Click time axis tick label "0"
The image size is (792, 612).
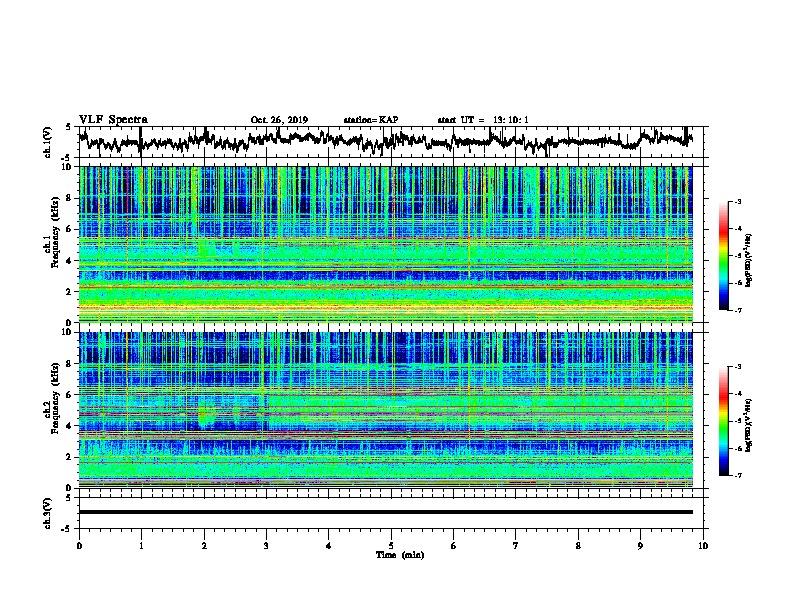tap(79, 546)
